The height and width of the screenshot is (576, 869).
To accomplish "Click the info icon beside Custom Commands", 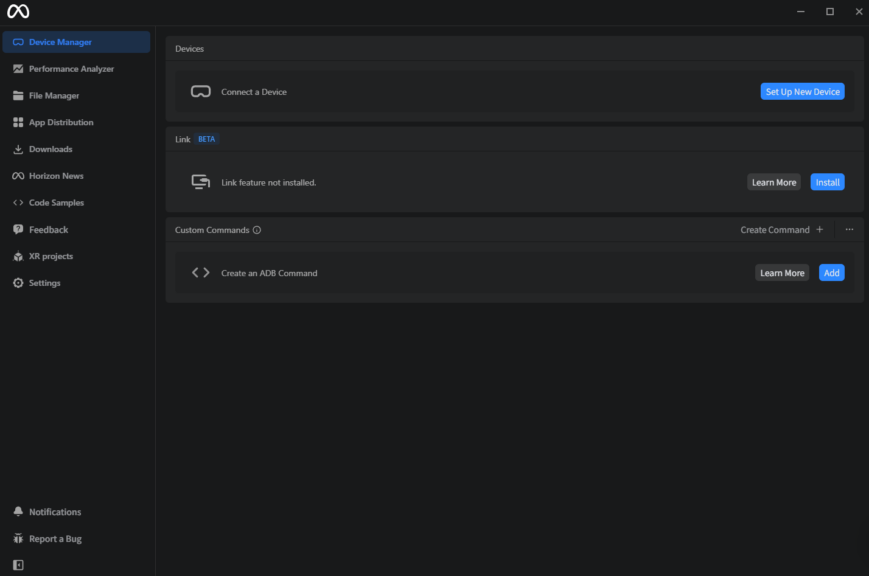I will [257, 230].
